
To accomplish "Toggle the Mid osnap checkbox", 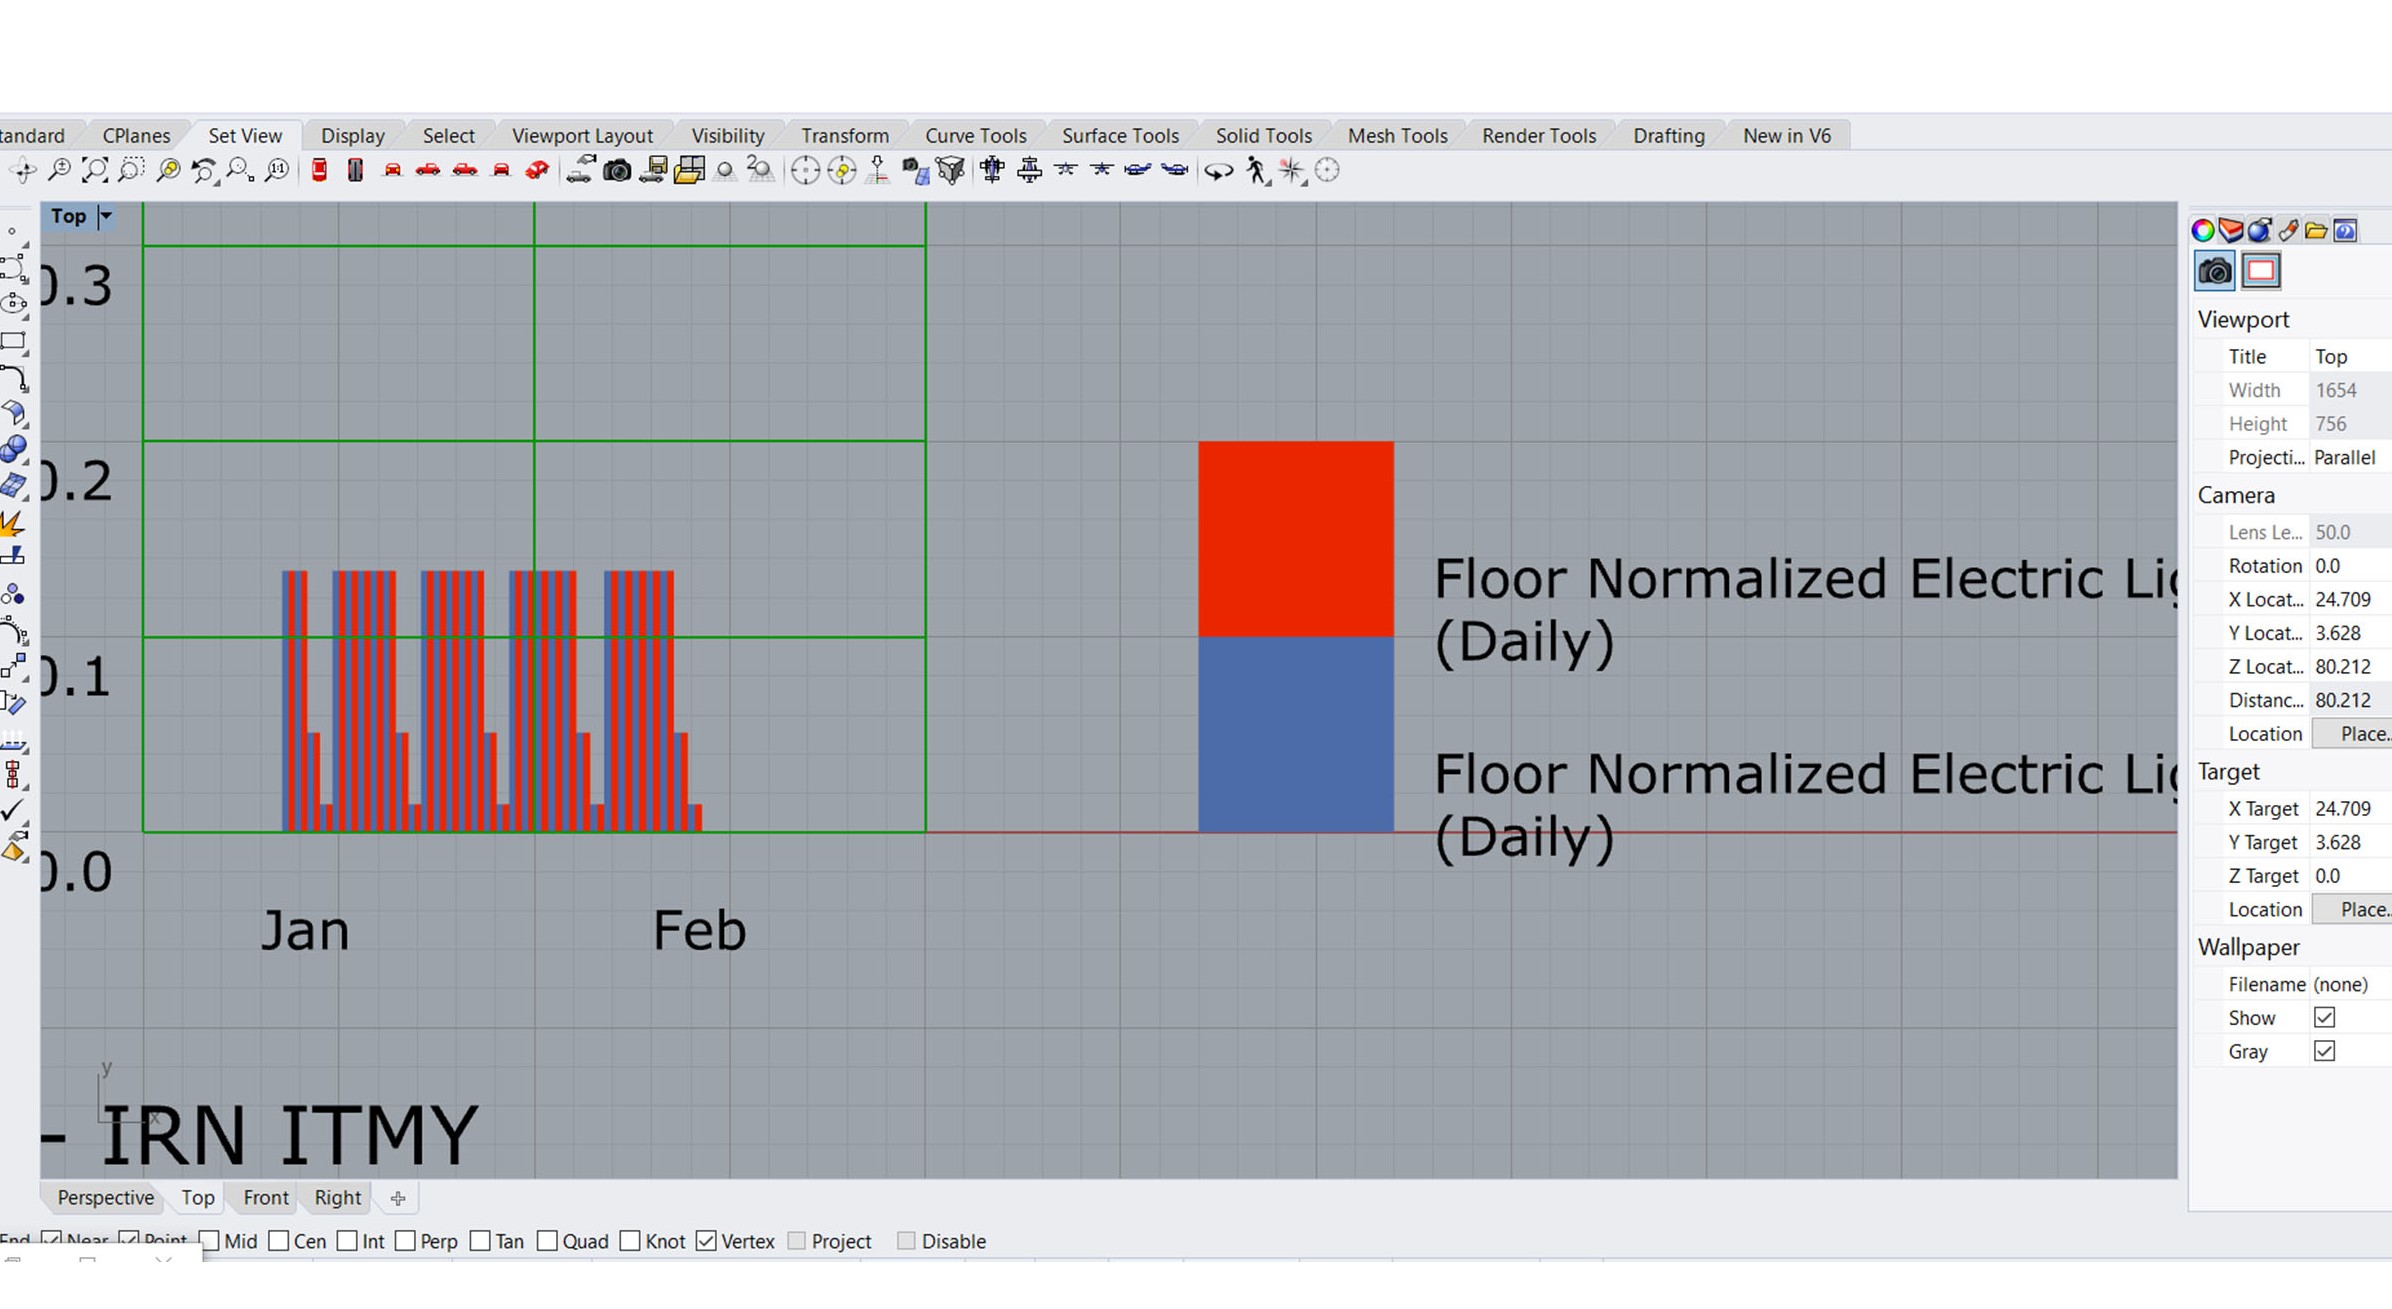I will coord(209,1241).
